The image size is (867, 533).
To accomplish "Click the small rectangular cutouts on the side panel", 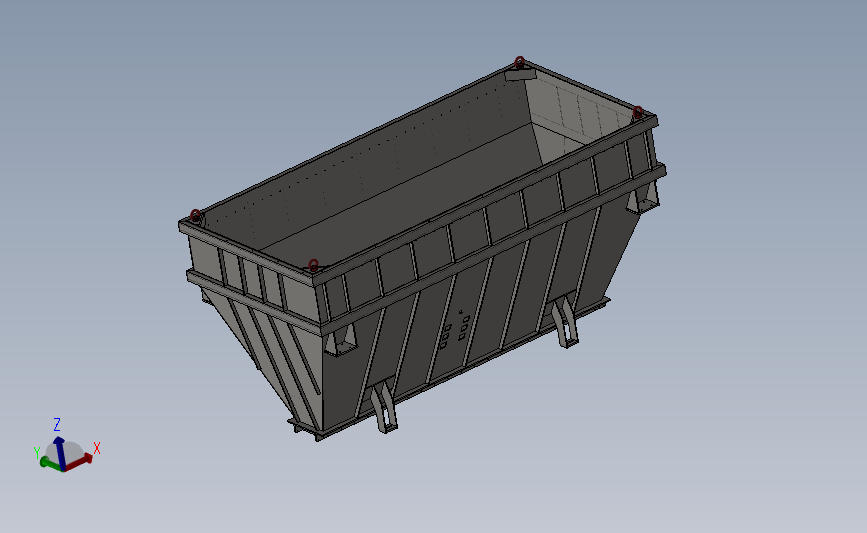I will [456, 331].
